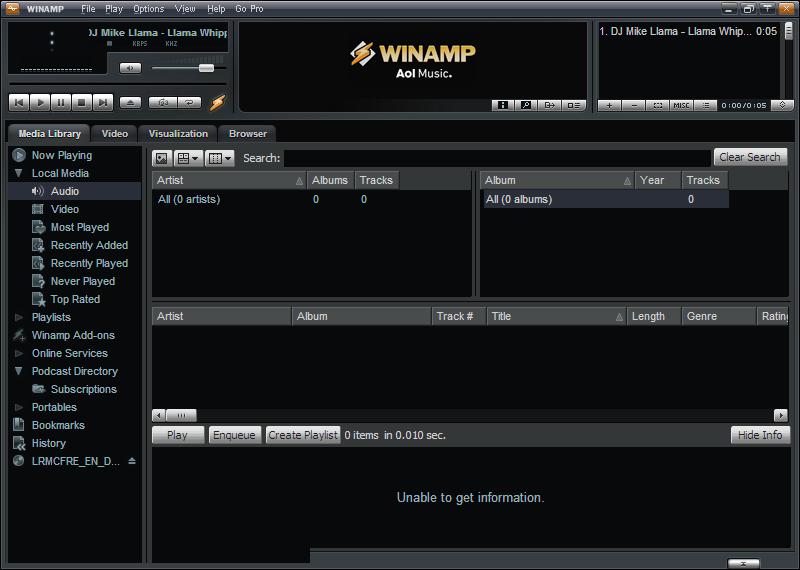Expand the Playlists tree node

click(19, 317)
